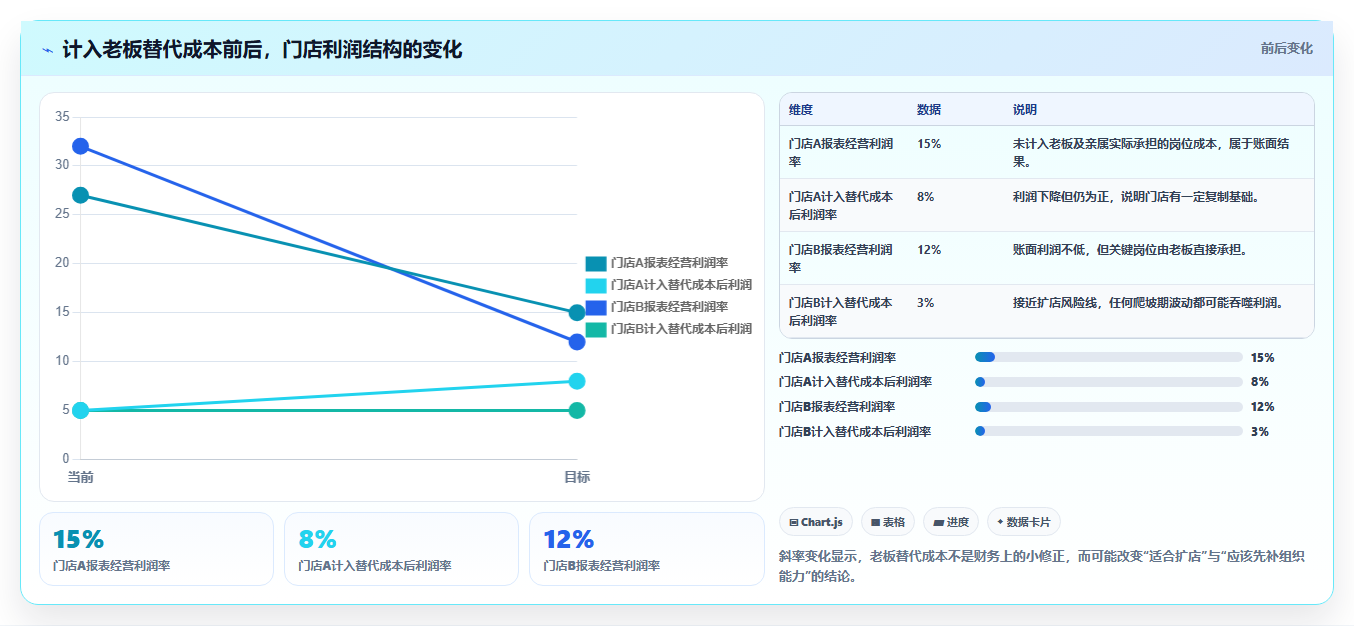Select the 门店B计入替代成本后利润率 table row label
Image resolution: width=1354 pixels, height=626 pixels.
841,311
